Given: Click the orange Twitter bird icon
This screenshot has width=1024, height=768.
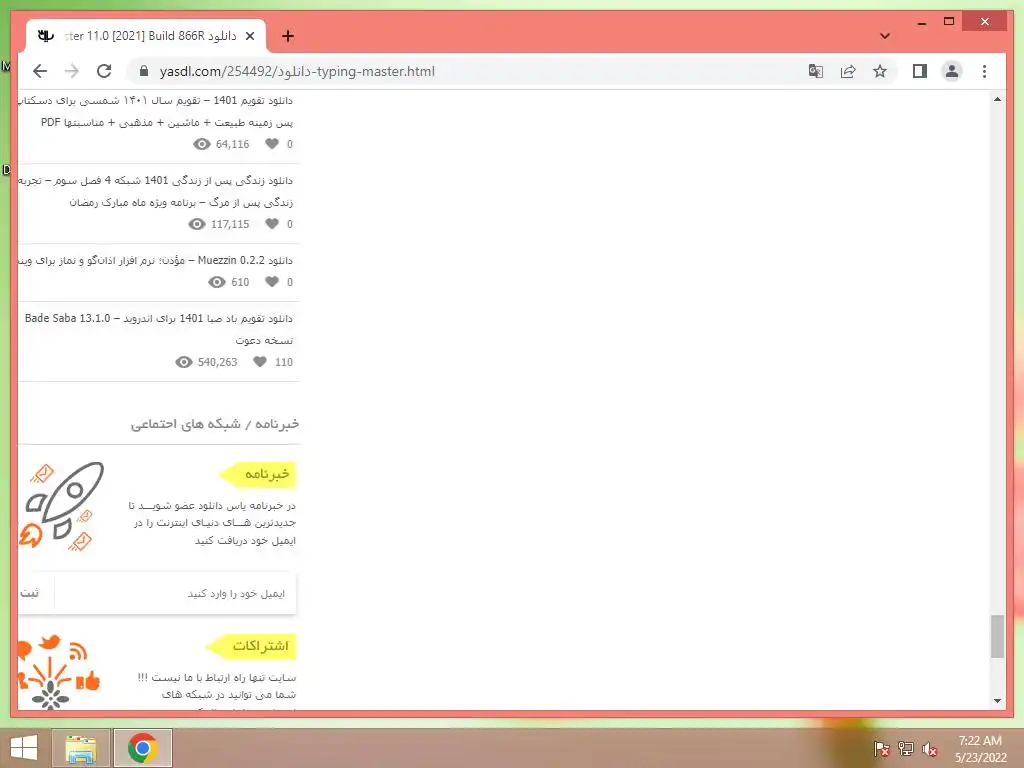Looking at the screenshot, I should [50, 643].
